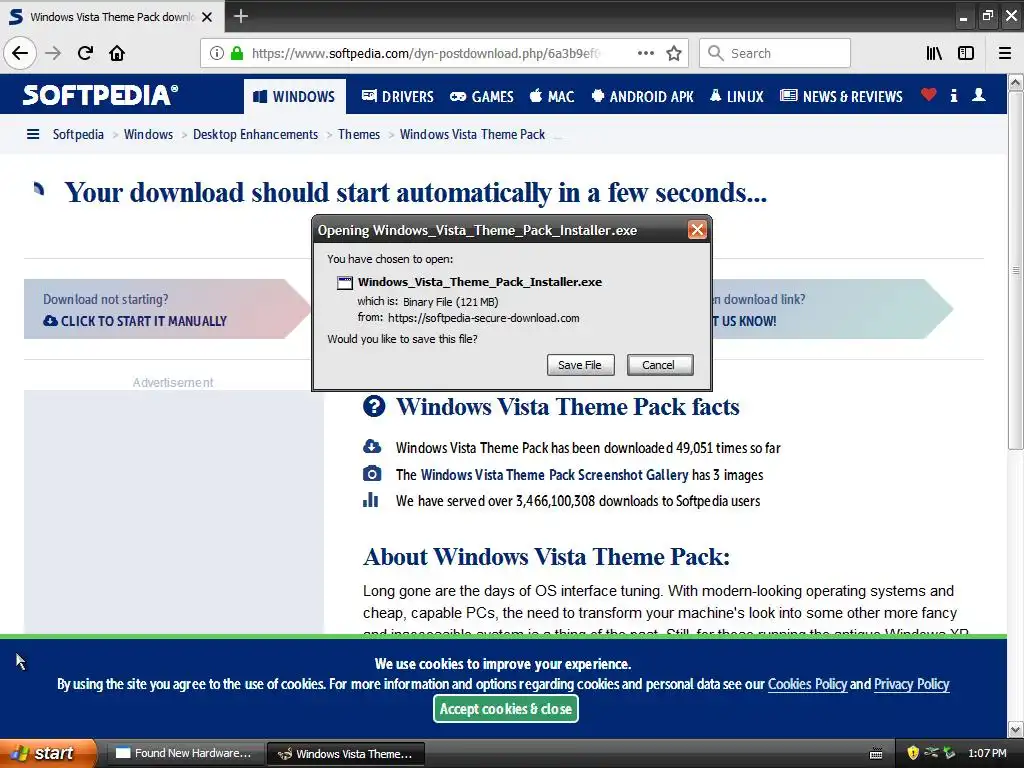Open the Library icon in the toolbar

[x=934, y=54]
